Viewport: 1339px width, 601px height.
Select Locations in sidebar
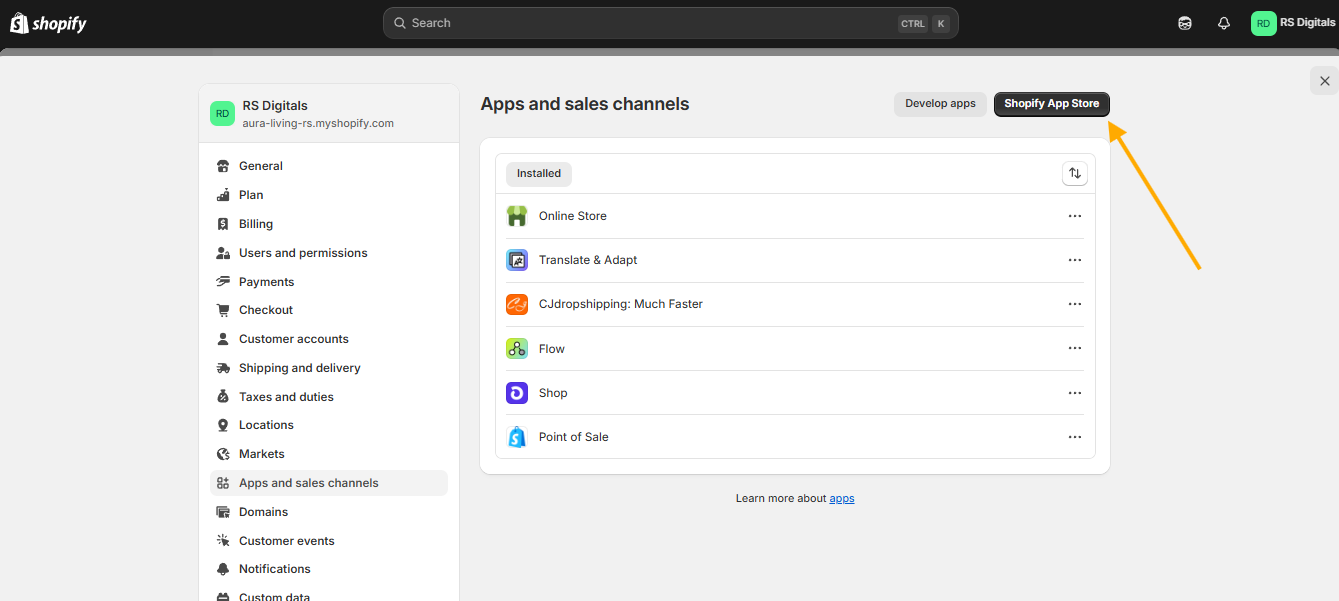(x=329, y=425)
